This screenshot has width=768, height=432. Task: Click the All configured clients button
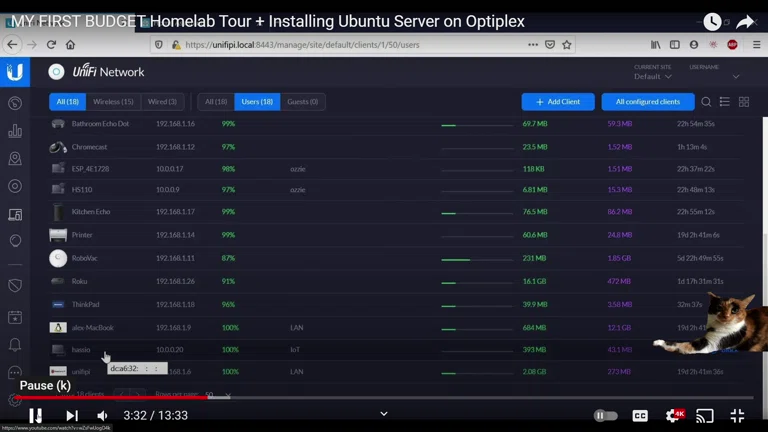pyautogui.click(x=647, y=102)
